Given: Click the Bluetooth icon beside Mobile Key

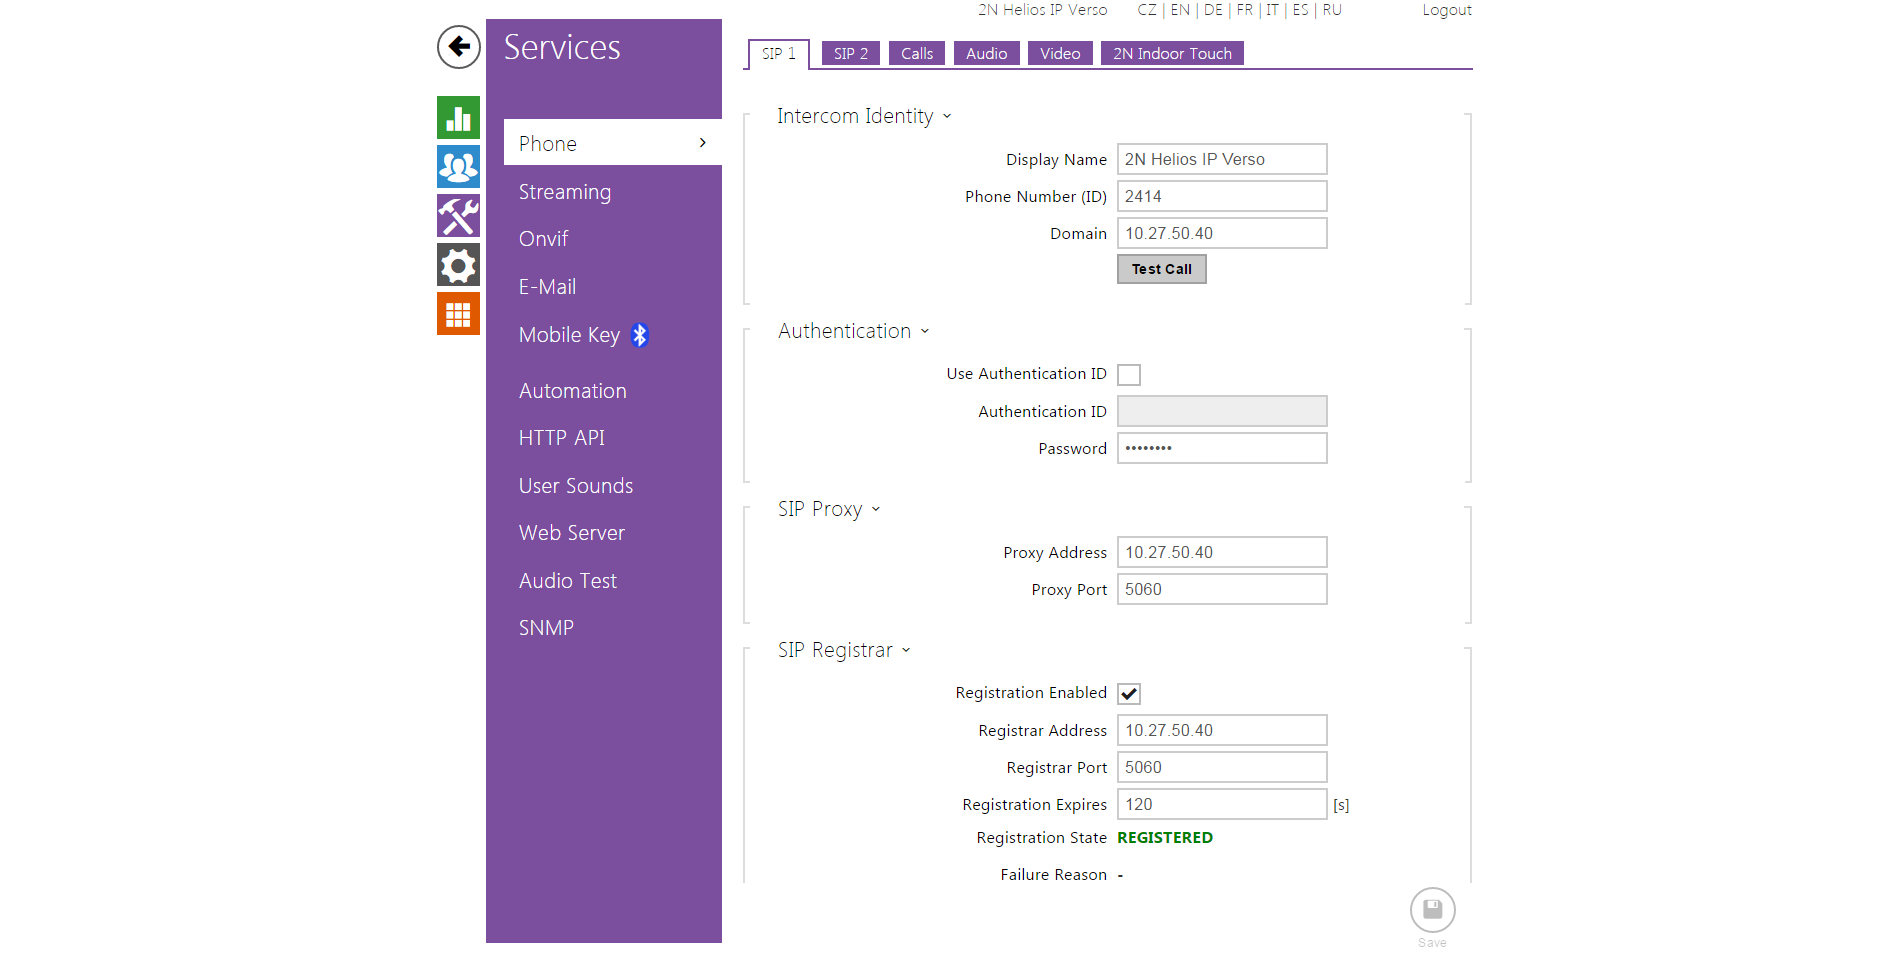Looking at the screenshot, I should tap(640, 335).
